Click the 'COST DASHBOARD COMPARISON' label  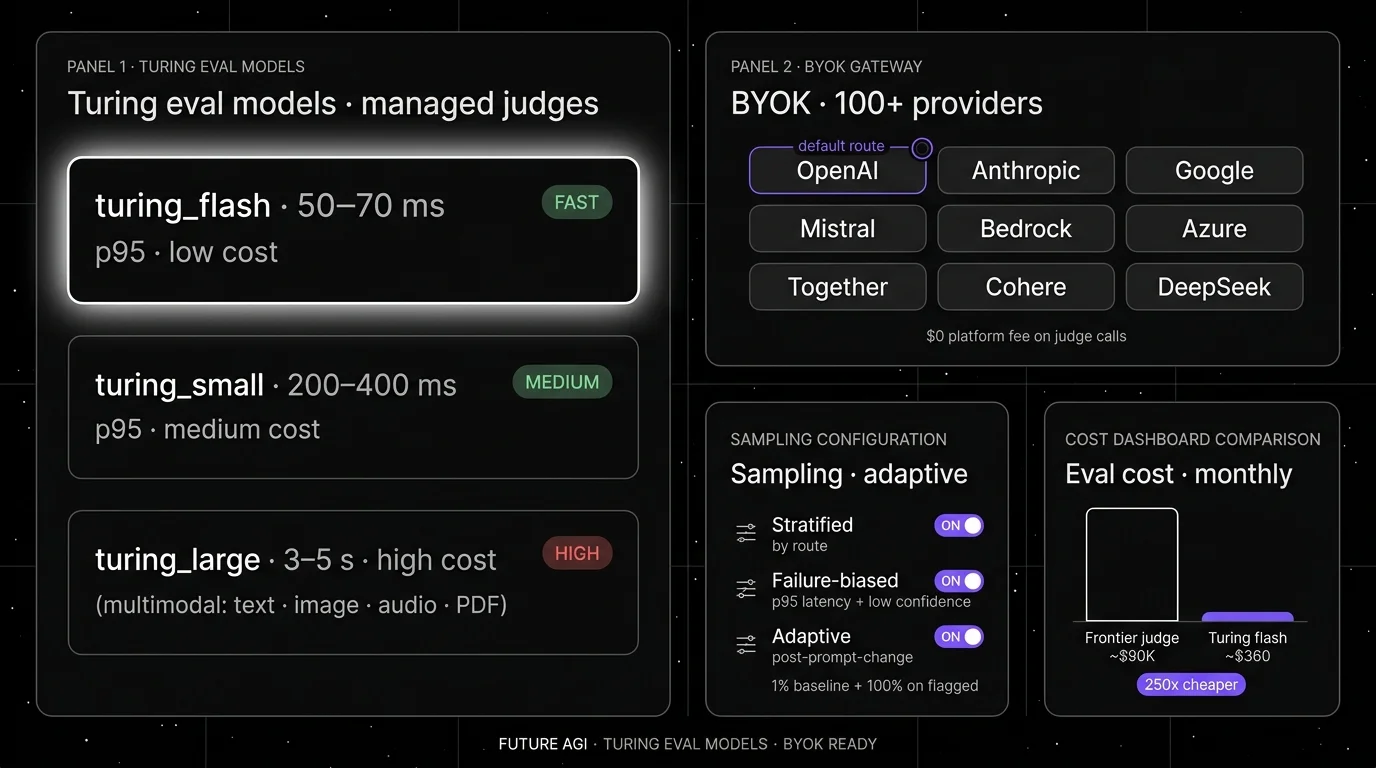point(1193,440)
